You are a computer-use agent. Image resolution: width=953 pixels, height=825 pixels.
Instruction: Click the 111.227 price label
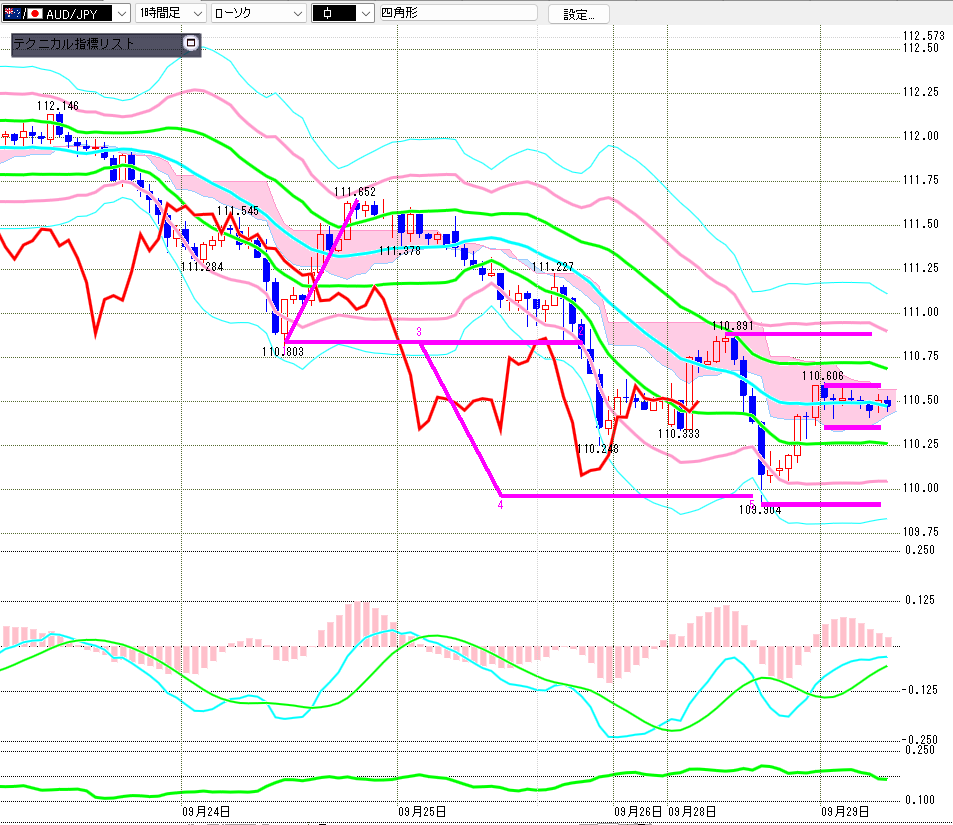[552, 267]
